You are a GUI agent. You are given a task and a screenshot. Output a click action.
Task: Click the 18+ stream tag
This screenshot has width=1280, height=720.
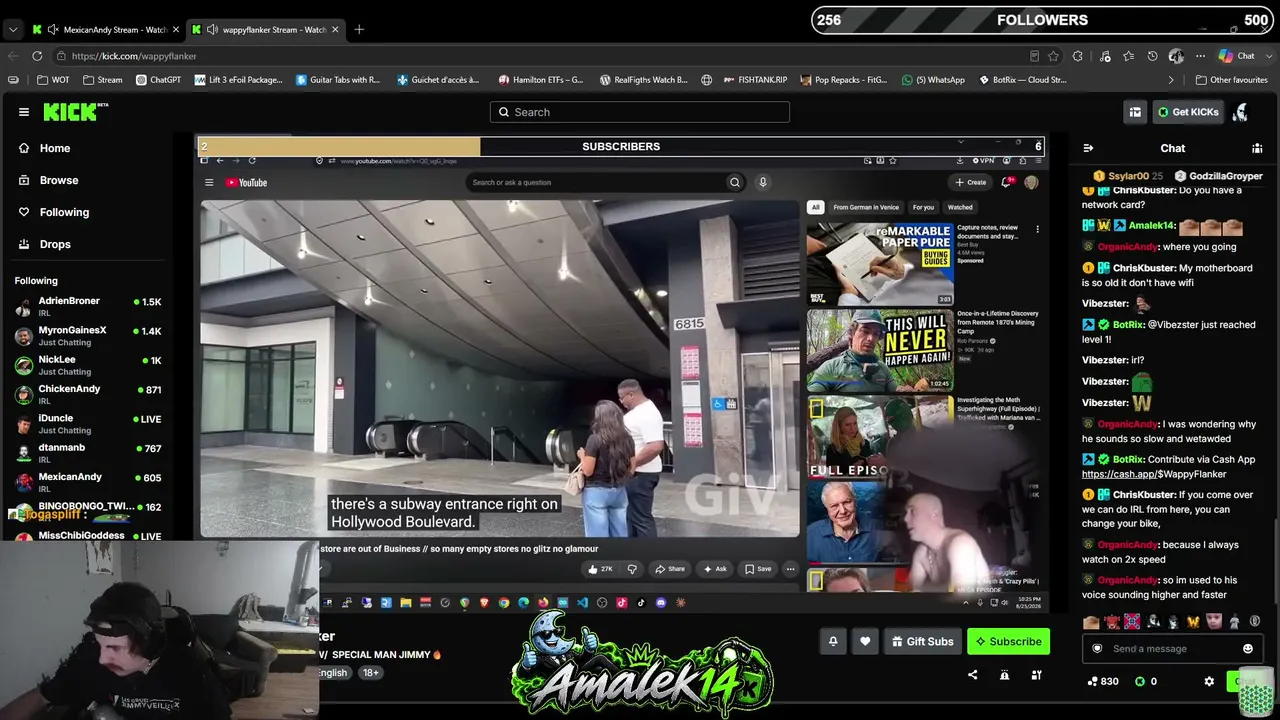click(371, 673)
